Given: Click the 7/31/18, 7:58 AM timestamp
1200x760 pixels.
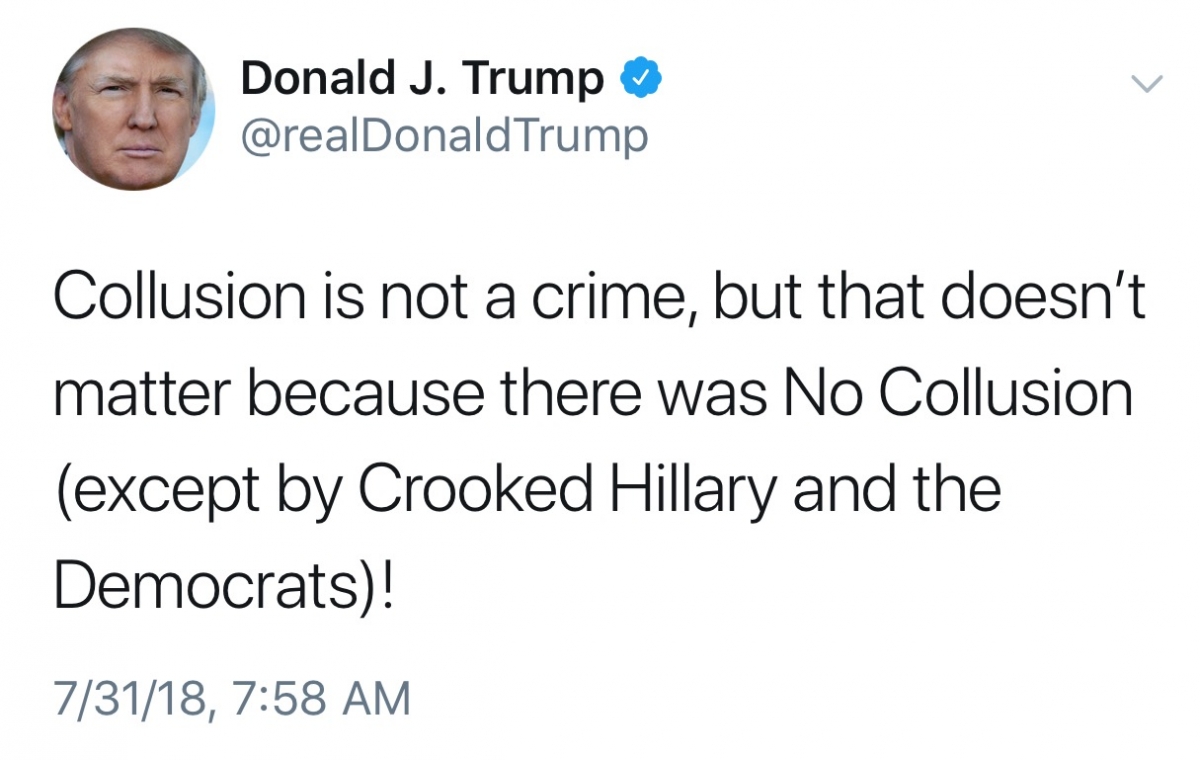Looking at the screenshot, I should pyautogui.click(x=232, y=697).
